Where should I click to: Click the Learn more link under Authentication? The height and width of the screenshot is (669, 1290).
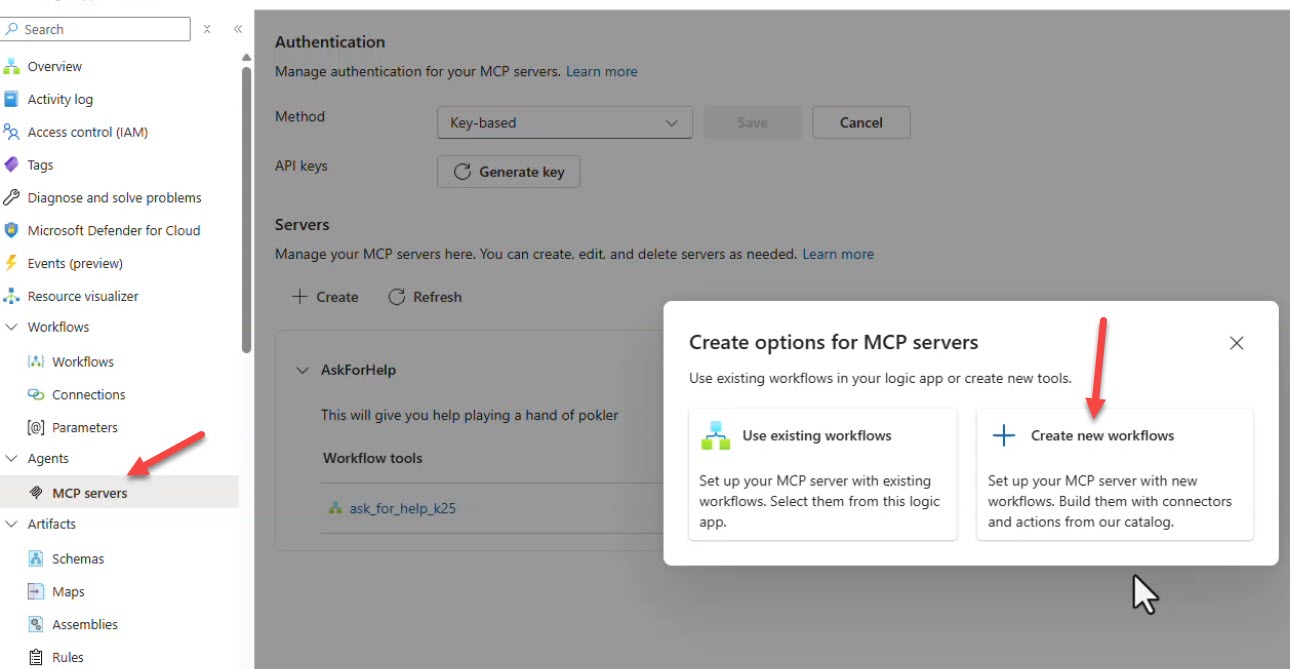601,71
